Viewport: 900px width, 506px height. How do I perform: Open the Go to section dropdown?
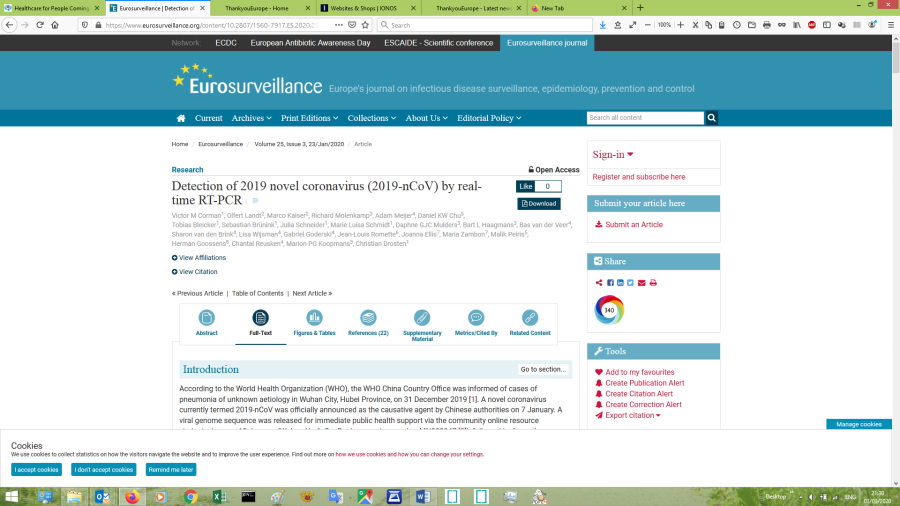point(543,370)
